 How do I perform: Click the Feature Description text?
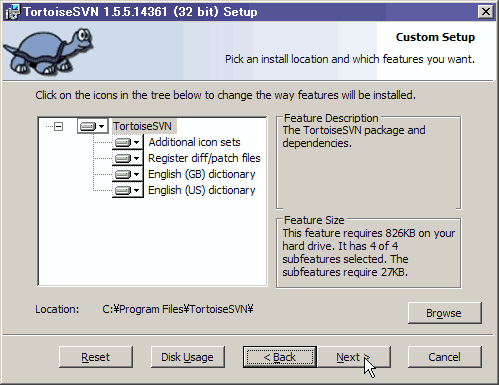[x=354, y=136]
